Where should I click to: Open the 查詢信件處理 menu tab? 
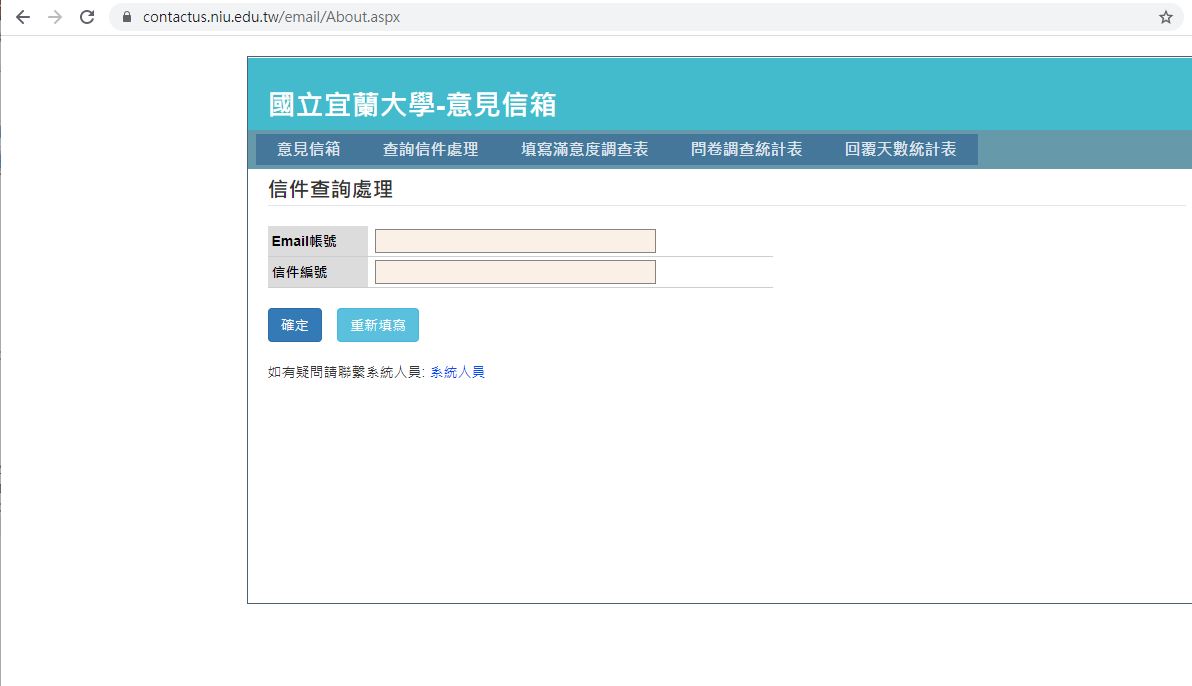tap(430, 149)
